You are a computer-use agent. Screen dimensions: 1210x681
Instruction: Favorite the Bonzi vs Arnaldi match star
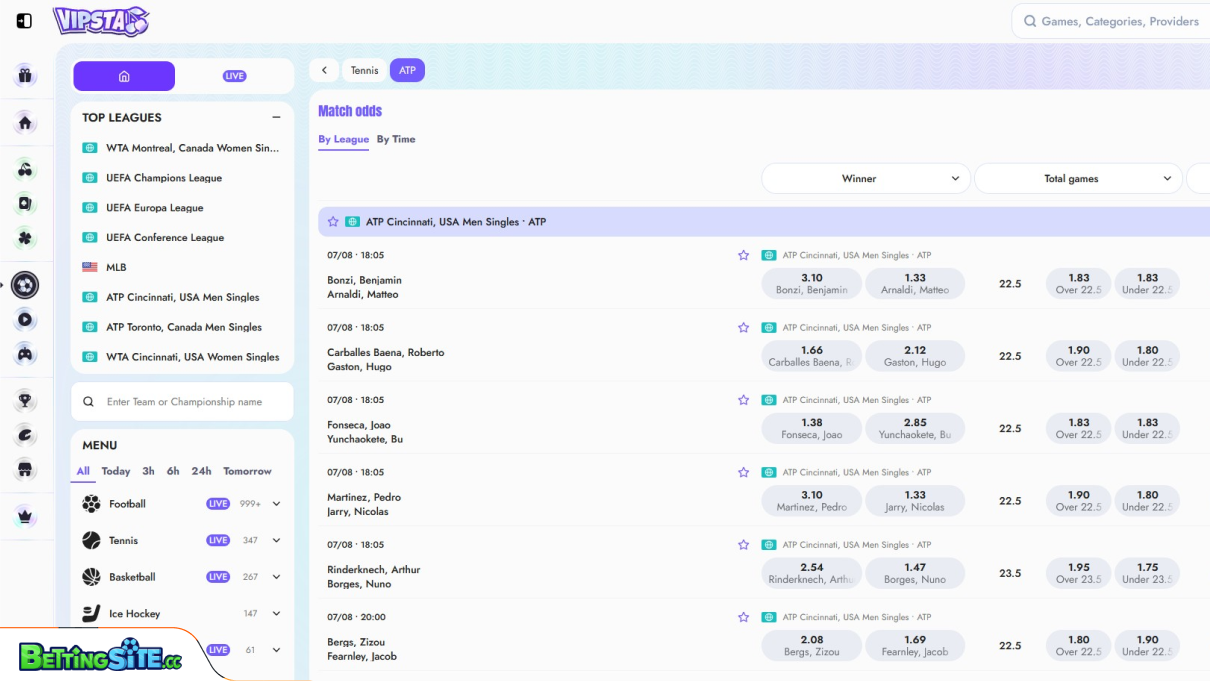pos(743,256)
